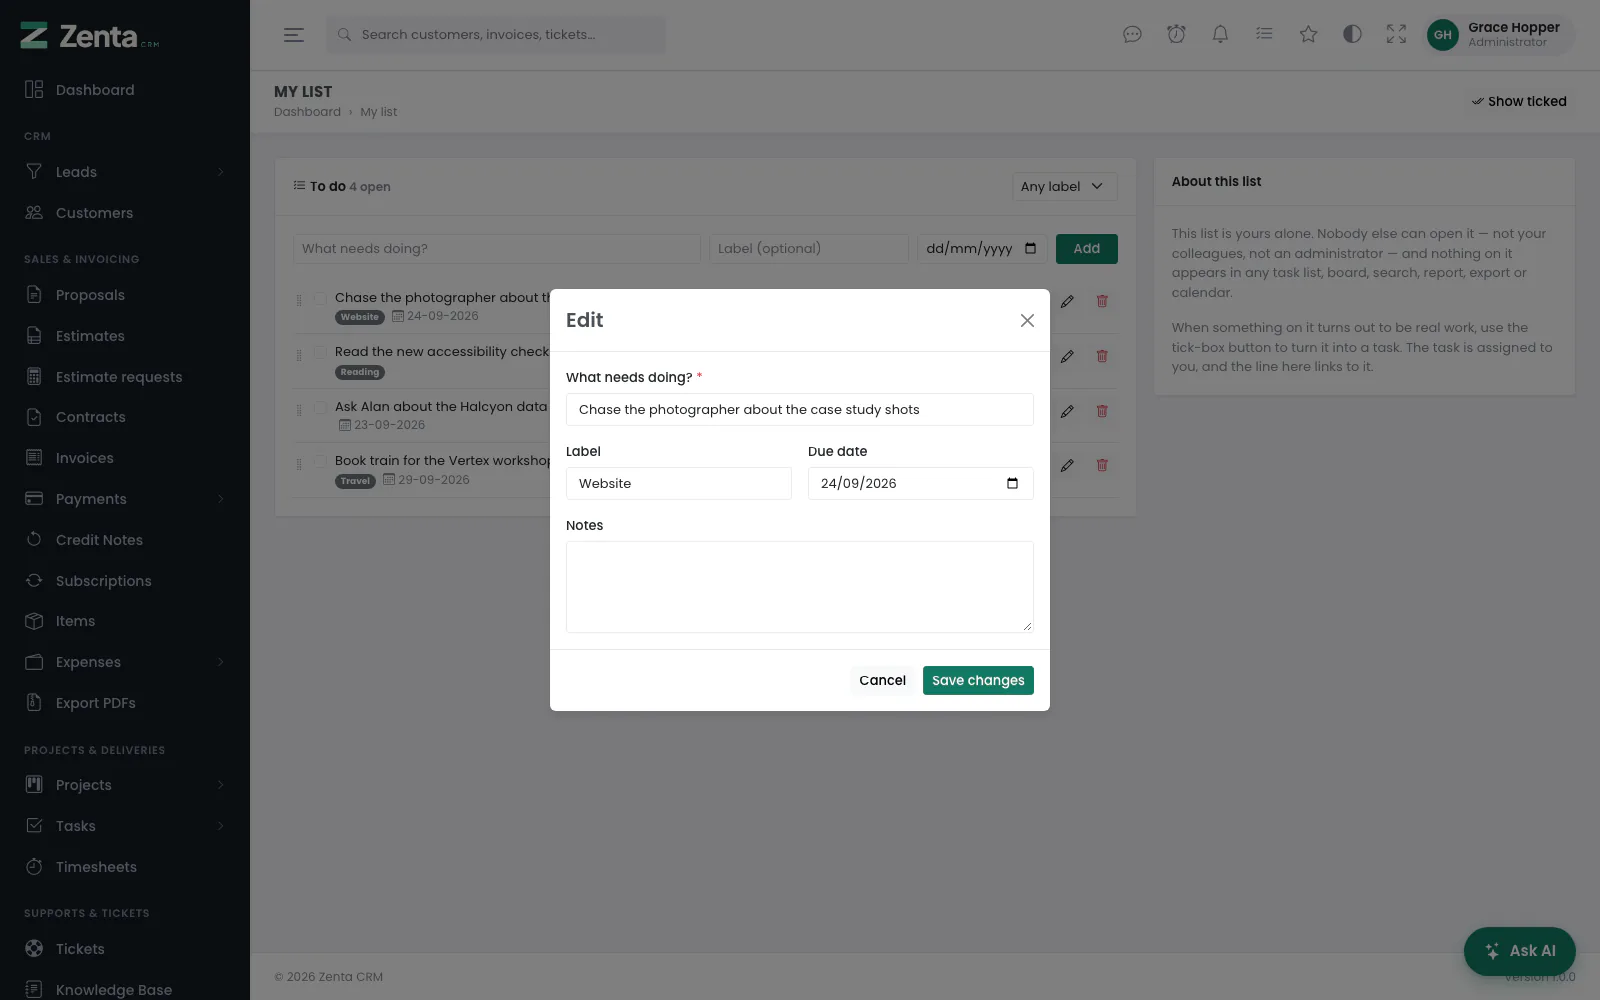The width and height of the screenshot is (1600, 1000).
Task: Open the calendar picker in Due date field
Action: (x=1012, y=483)
